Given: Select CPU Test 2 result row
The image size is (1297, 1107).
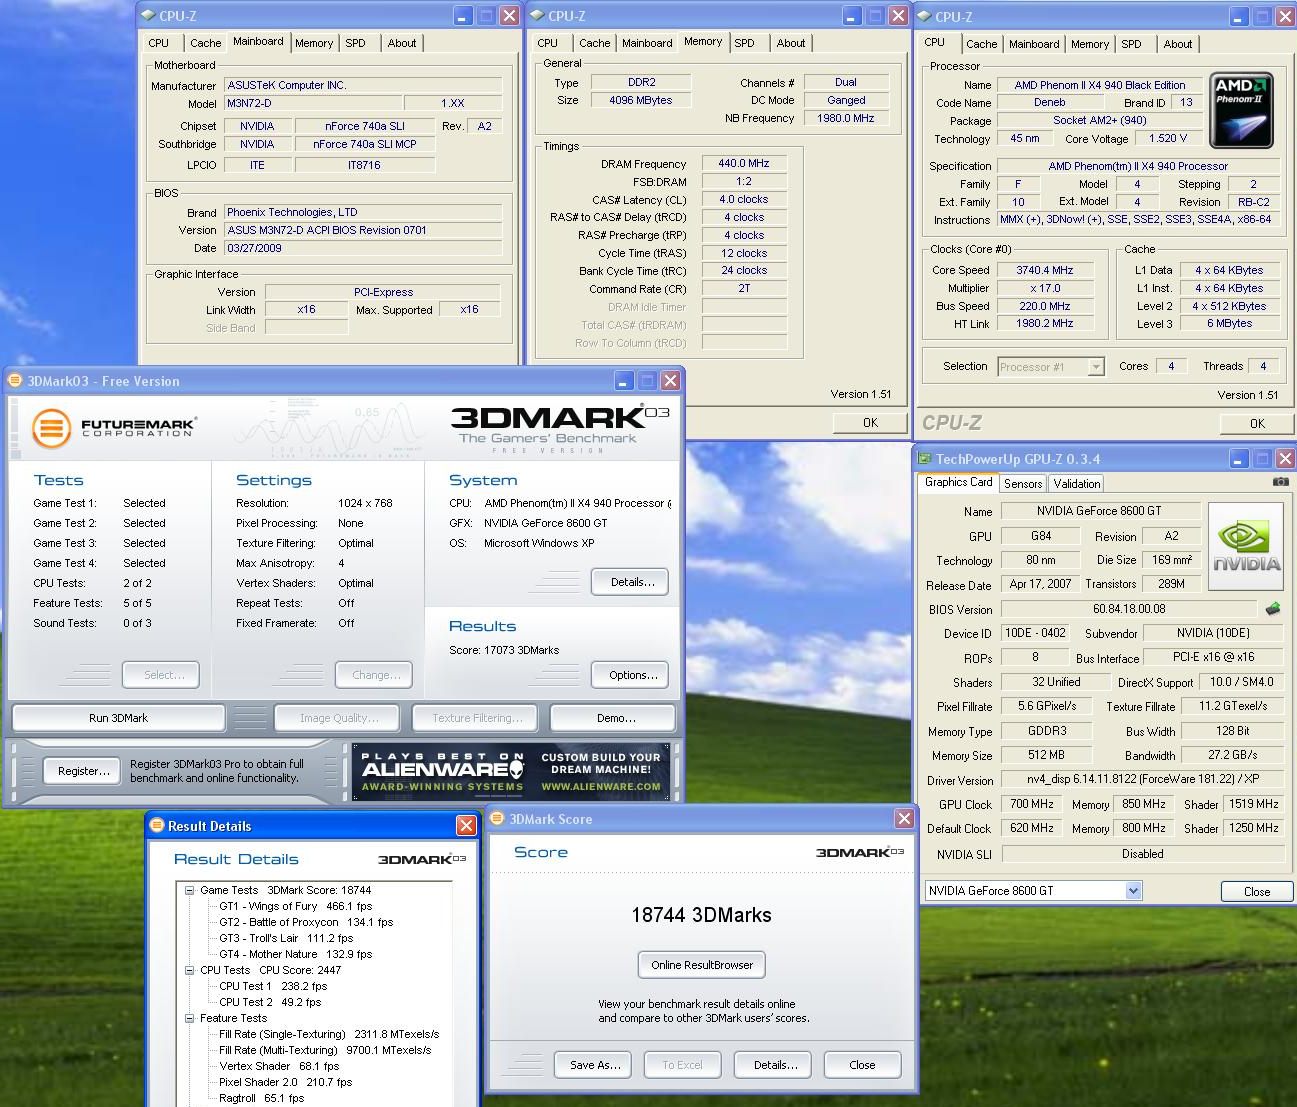Looking at the screenshot, I should (270, 1002).
